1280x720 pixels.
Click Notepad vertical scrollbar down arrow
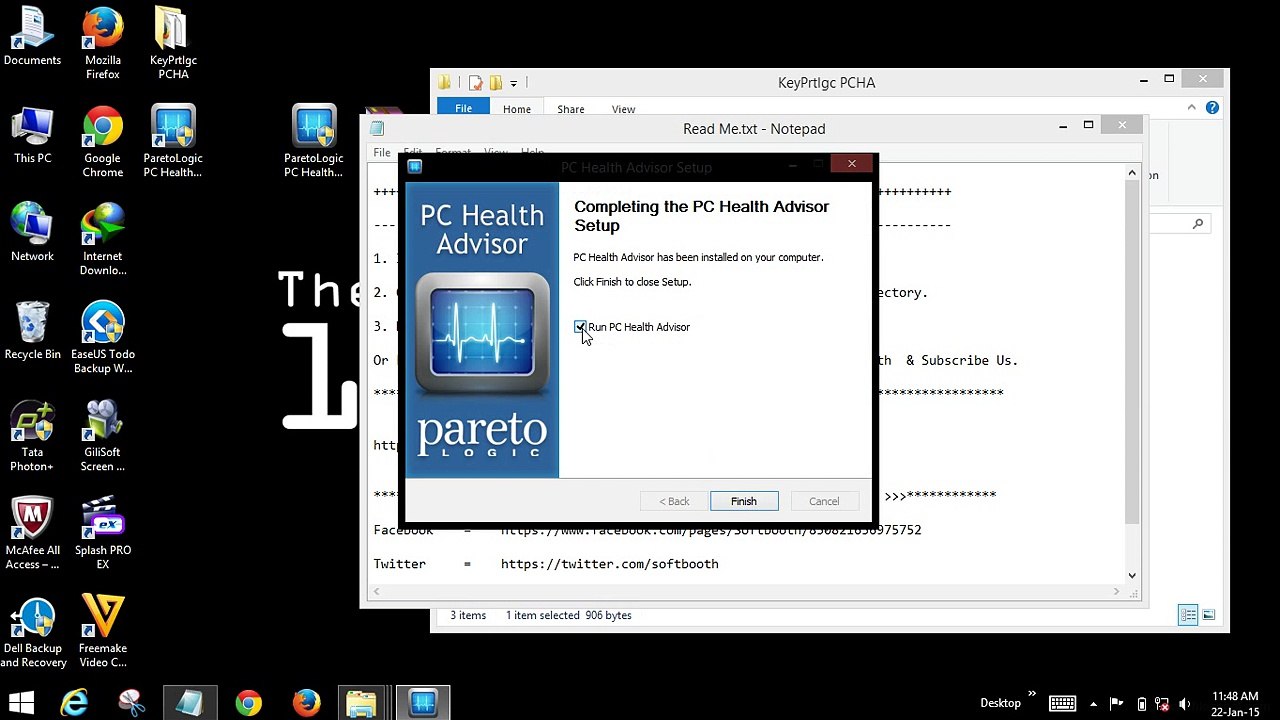pos(1132,575)
